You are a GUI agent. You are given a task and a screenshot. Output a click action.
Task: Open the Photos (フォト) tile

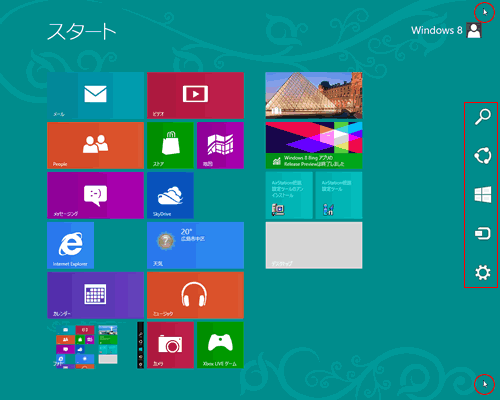click(96, 345)
